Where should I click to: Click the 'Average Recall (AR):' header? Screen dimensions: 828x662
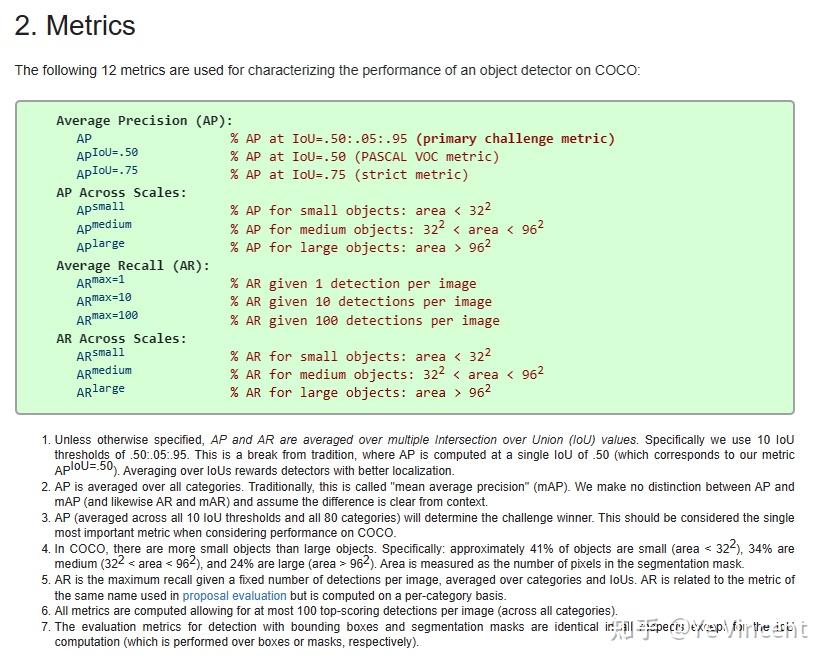[x=133, y=266]
